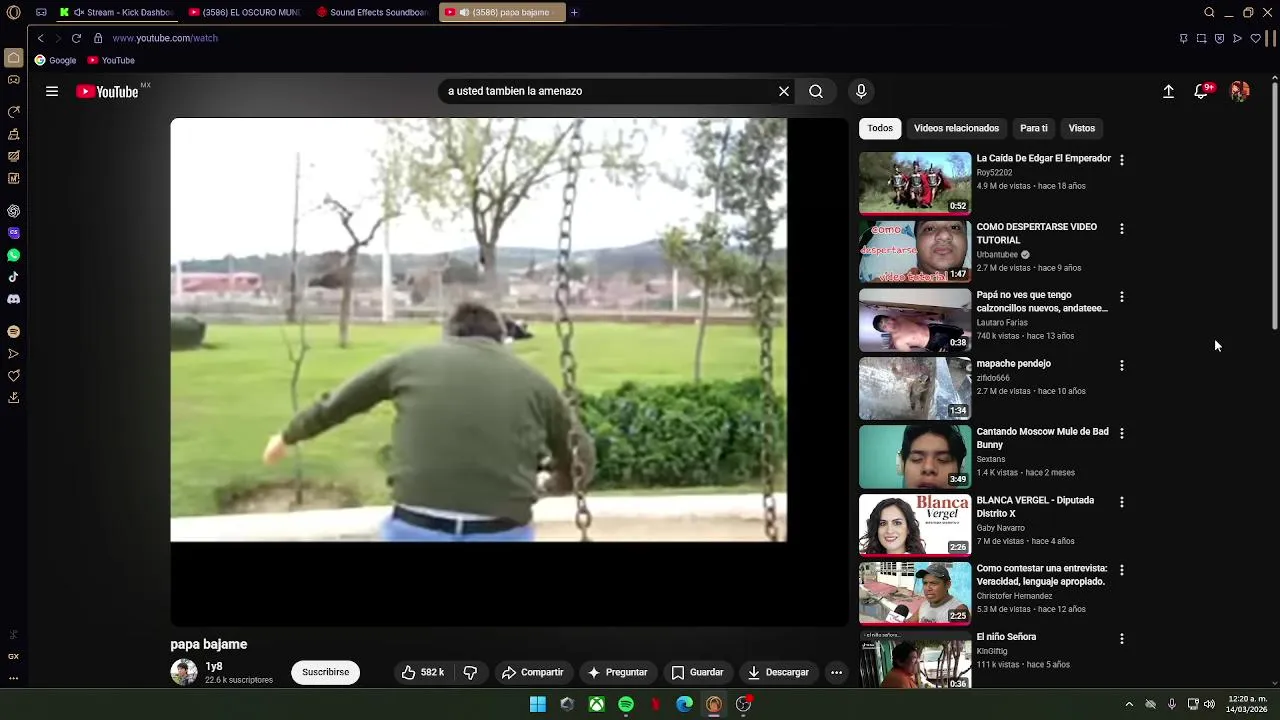Screen dimensions: 1280x720
Task: Open La Caida De Edgar thumbnail
Action: tap(915, 183)
